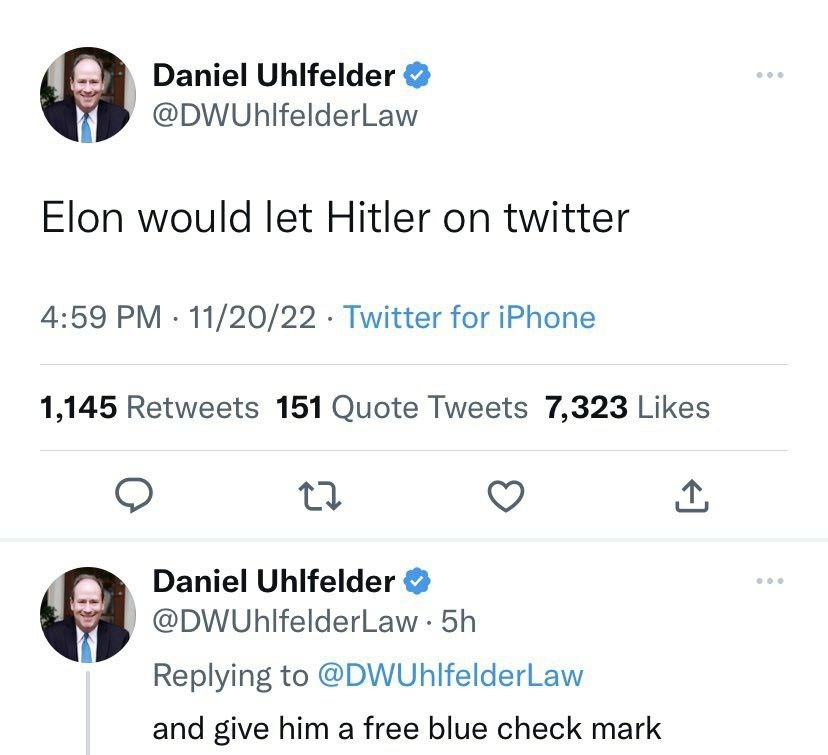This screenshot has height=755, width=828.
Task: Click the 4:59 PM 11/20/22 timestamp
Action: click(178, 318)
